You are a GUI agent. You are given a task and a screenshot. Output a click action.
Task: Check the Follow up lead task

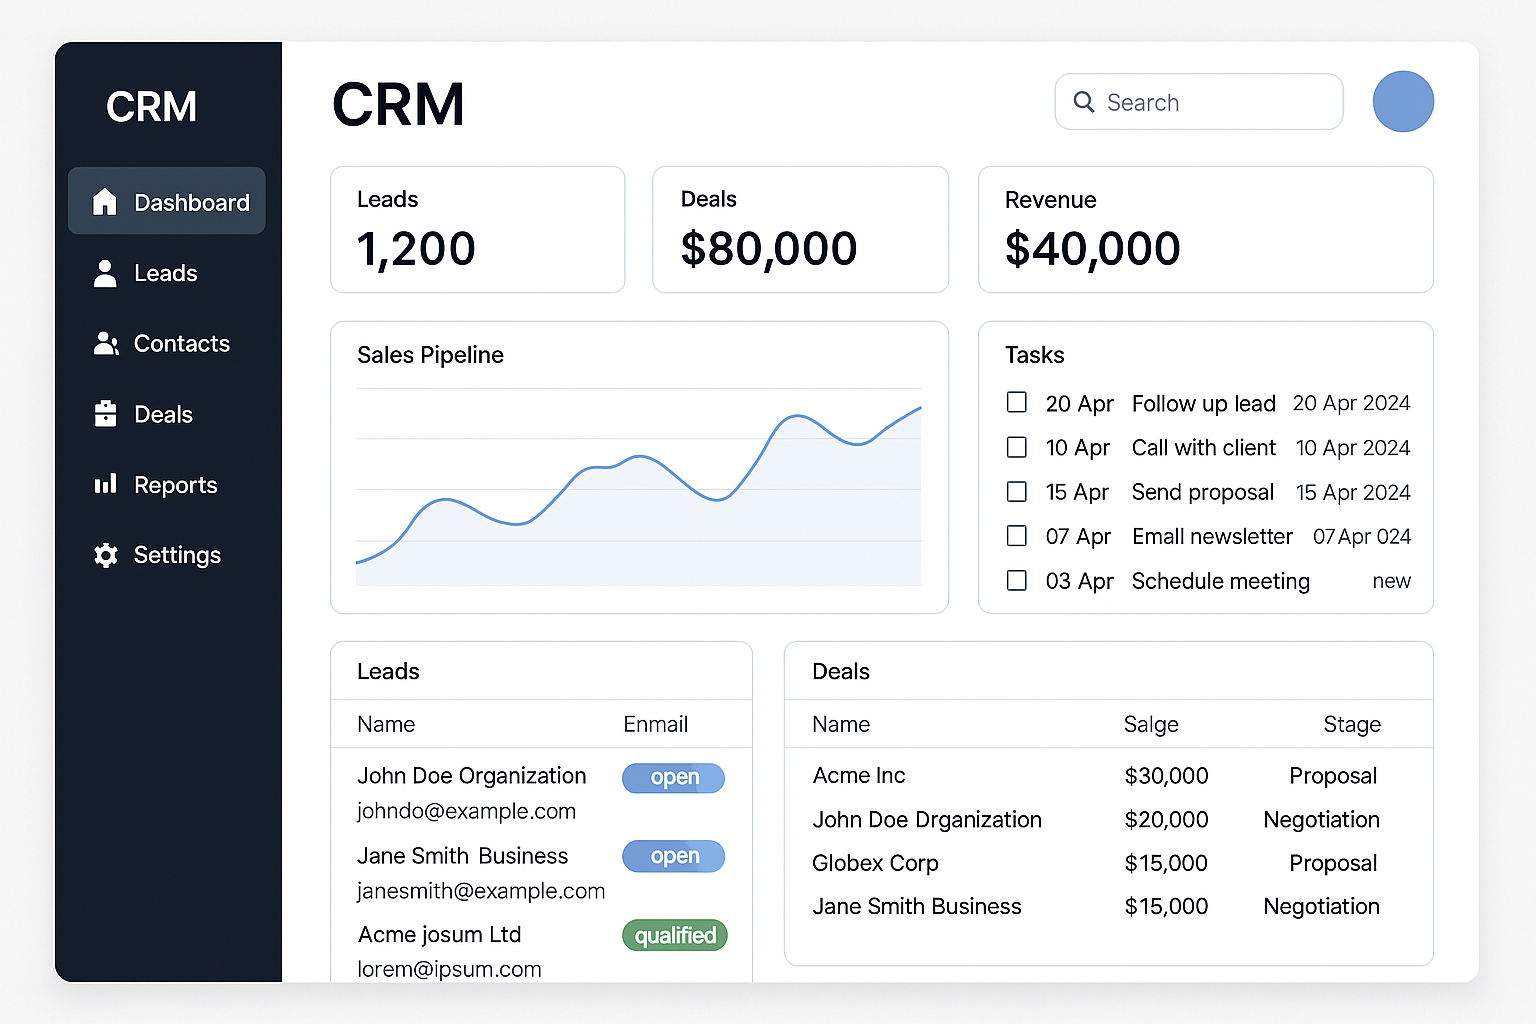1017,402
